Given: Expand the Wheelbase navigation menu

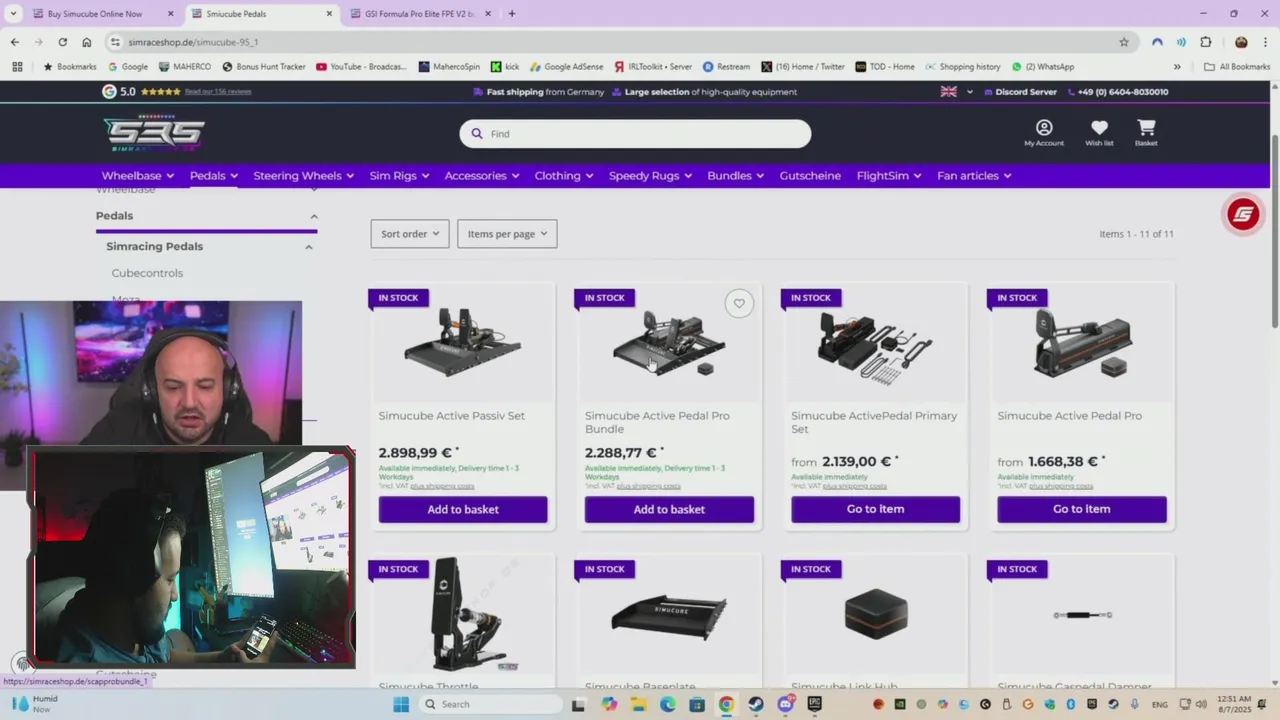Looking at the screenshot, I should pyautogui.click(x=138, y=176).
